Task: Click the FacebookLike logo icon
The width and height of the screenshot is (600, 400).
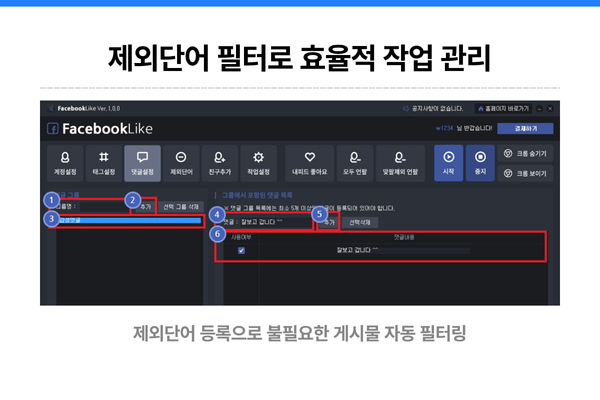Action: [x=53, y=129]
